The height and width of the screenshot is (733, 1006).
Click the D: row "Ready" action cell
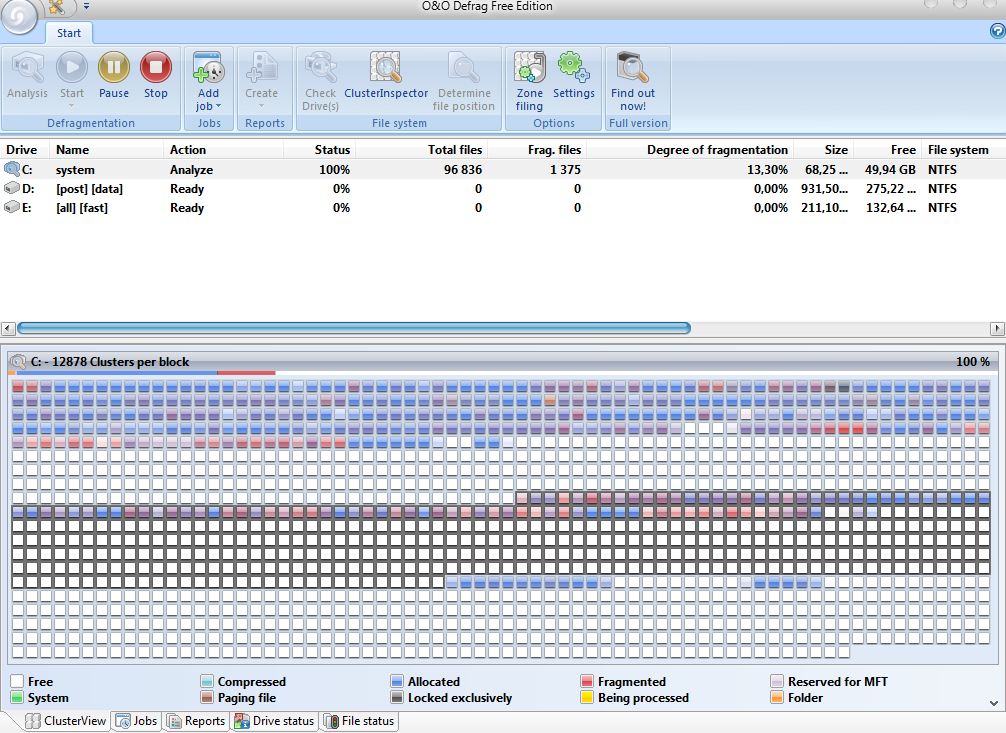coord(187,189)
